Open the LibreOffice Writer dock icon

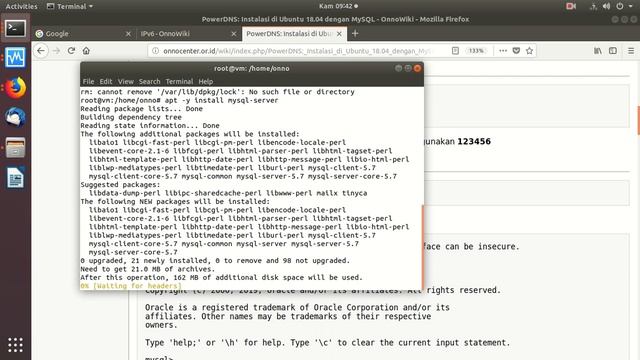click(16, 178)
